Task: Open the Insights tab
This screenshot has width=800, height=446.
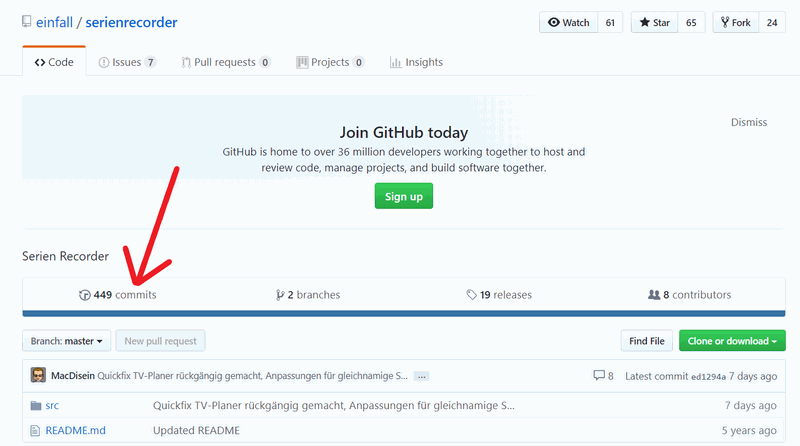Action: 416,62
